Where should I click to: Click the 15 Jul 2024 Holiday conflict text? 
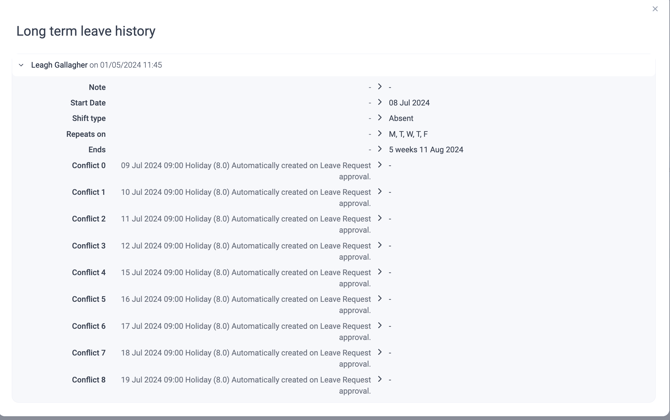tap(246, 278)
